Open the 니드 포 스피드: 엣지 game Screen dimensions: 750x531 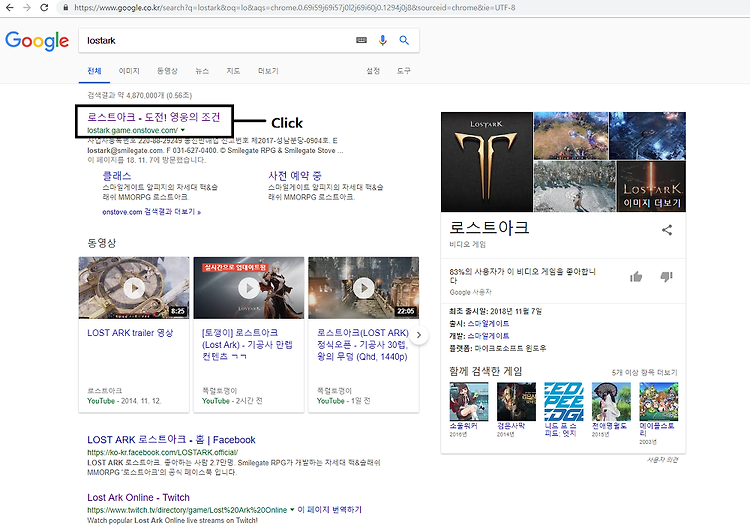click(563, 401)
